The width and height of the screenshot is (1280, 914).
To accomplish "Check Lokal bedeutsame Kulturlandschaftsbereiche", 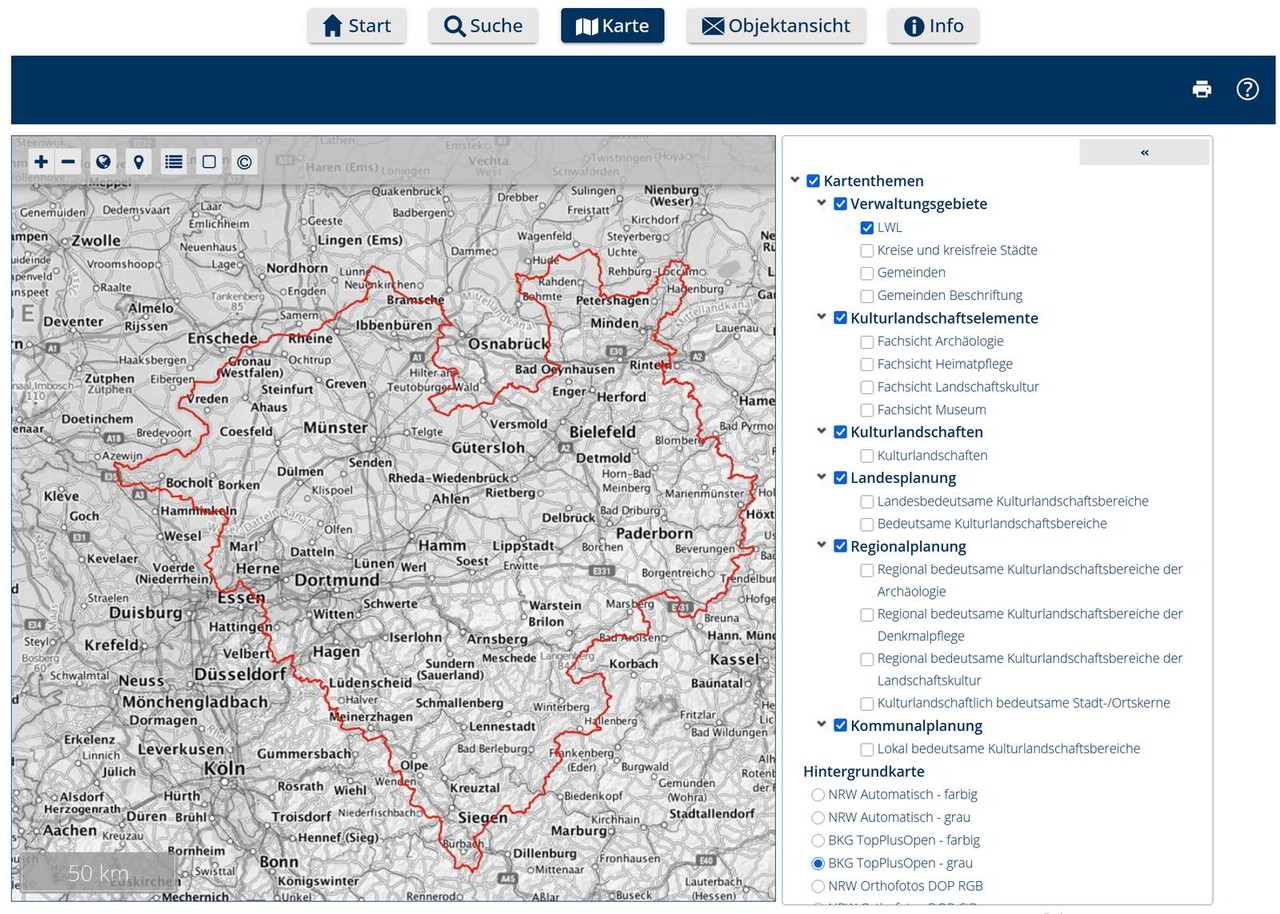I will (867, 749).
